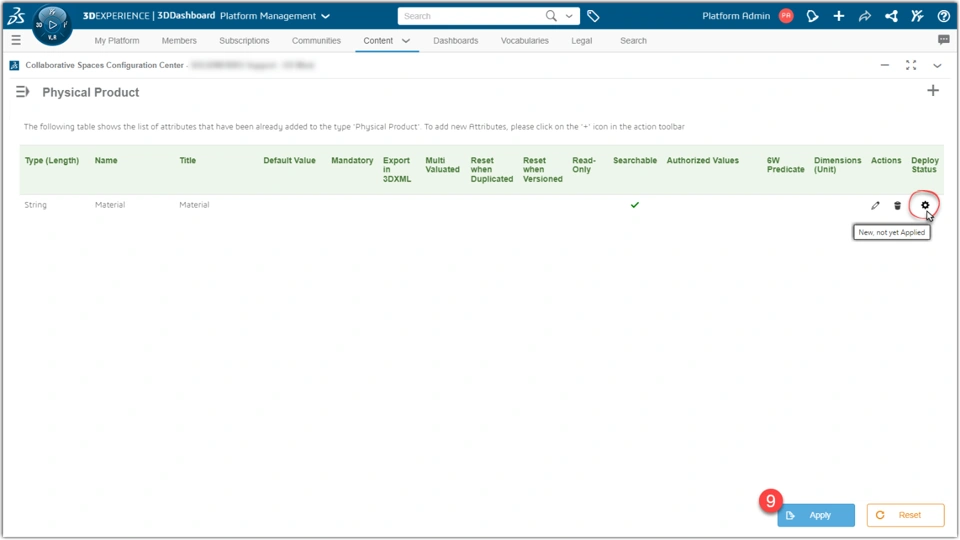
Task: Click the Material name cell
Action: [x=110, y=204]
